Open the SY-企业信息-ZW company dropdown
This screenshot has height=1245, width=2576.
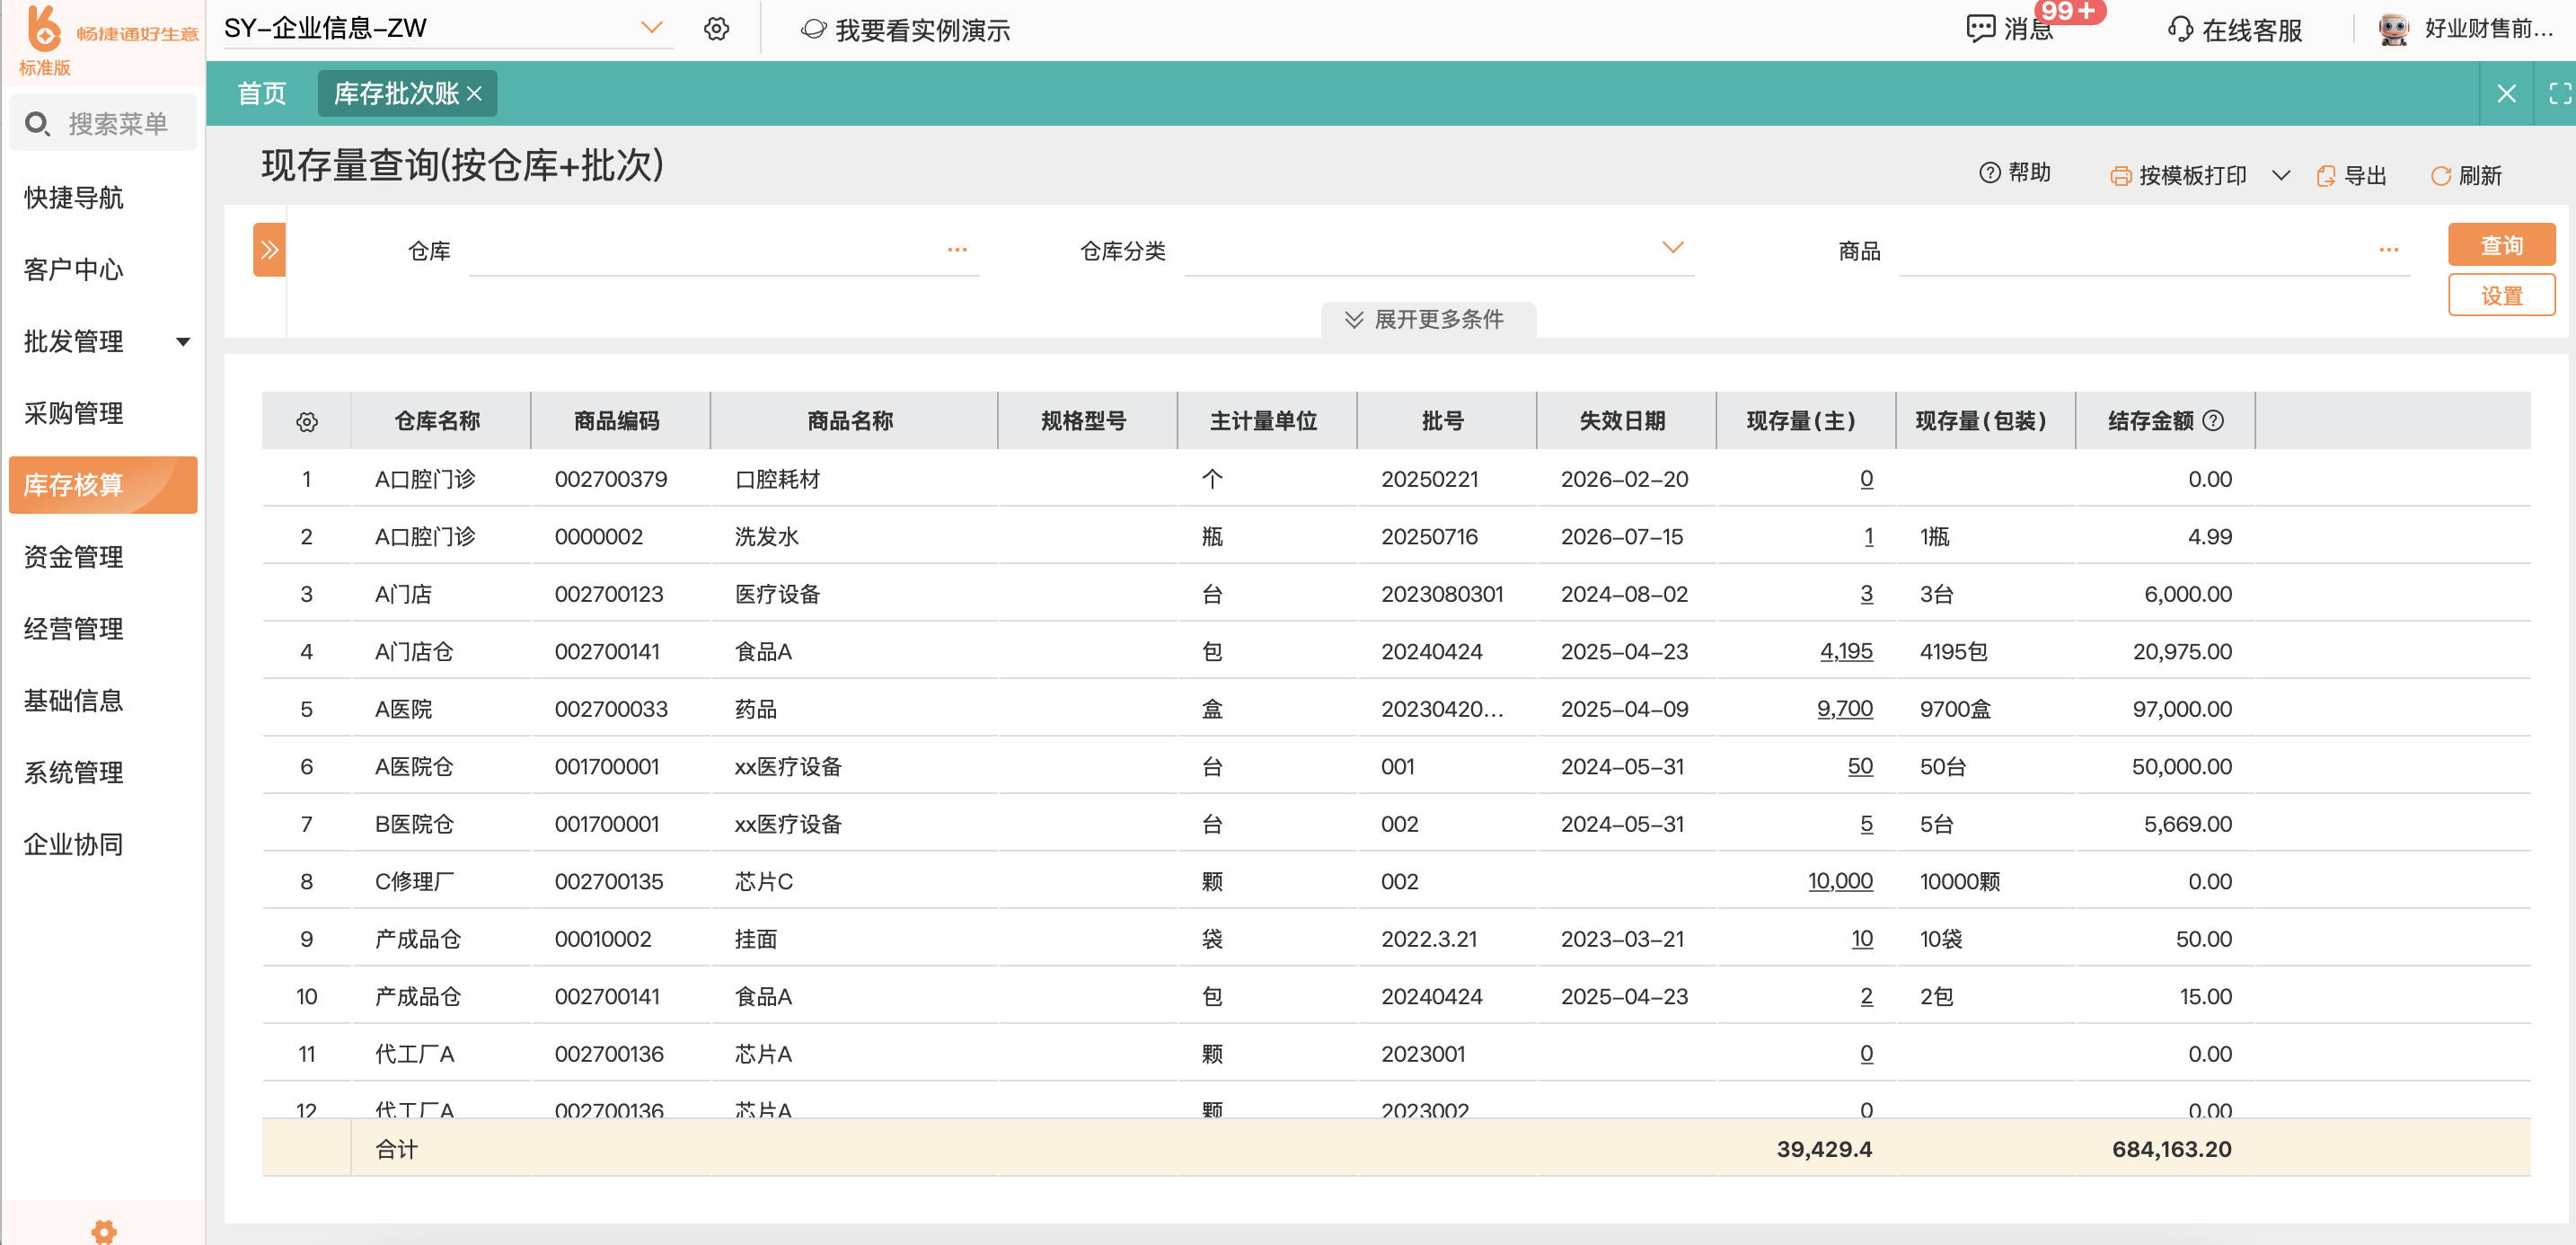coord(651,28)
